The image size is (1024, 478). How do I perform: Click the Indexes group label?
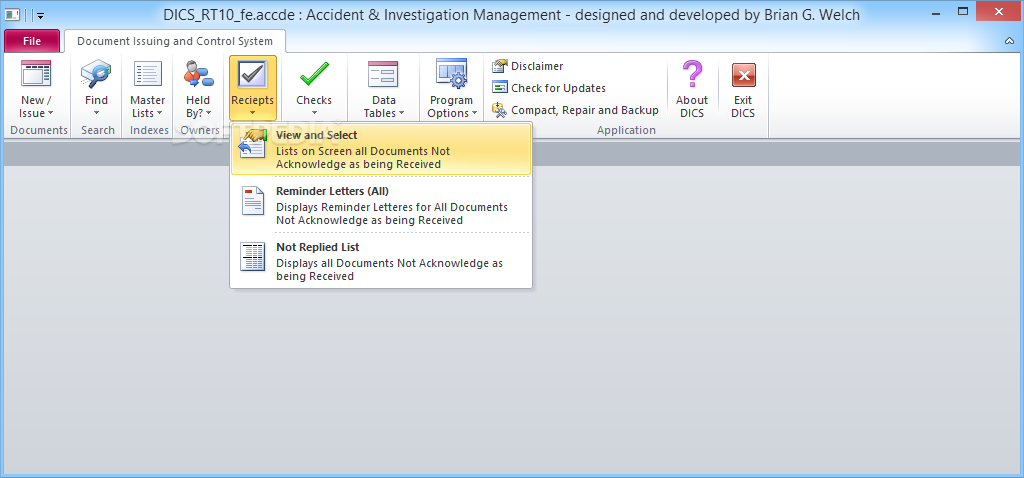tap(150, 130)
